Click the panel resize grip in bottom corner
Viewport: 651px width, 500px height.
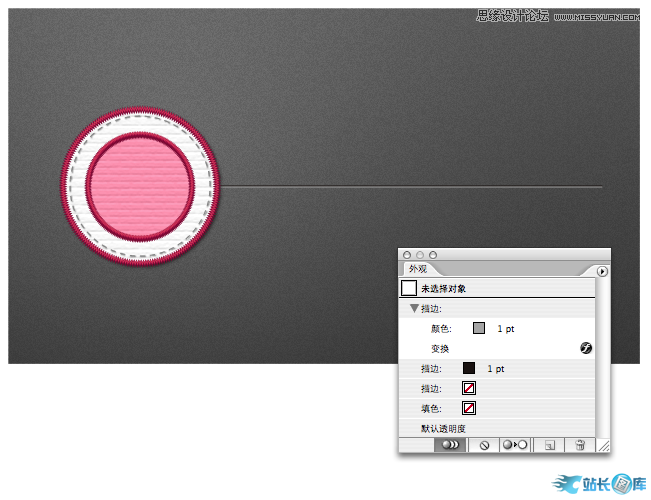pyautogui.click(x=602, y=446)
